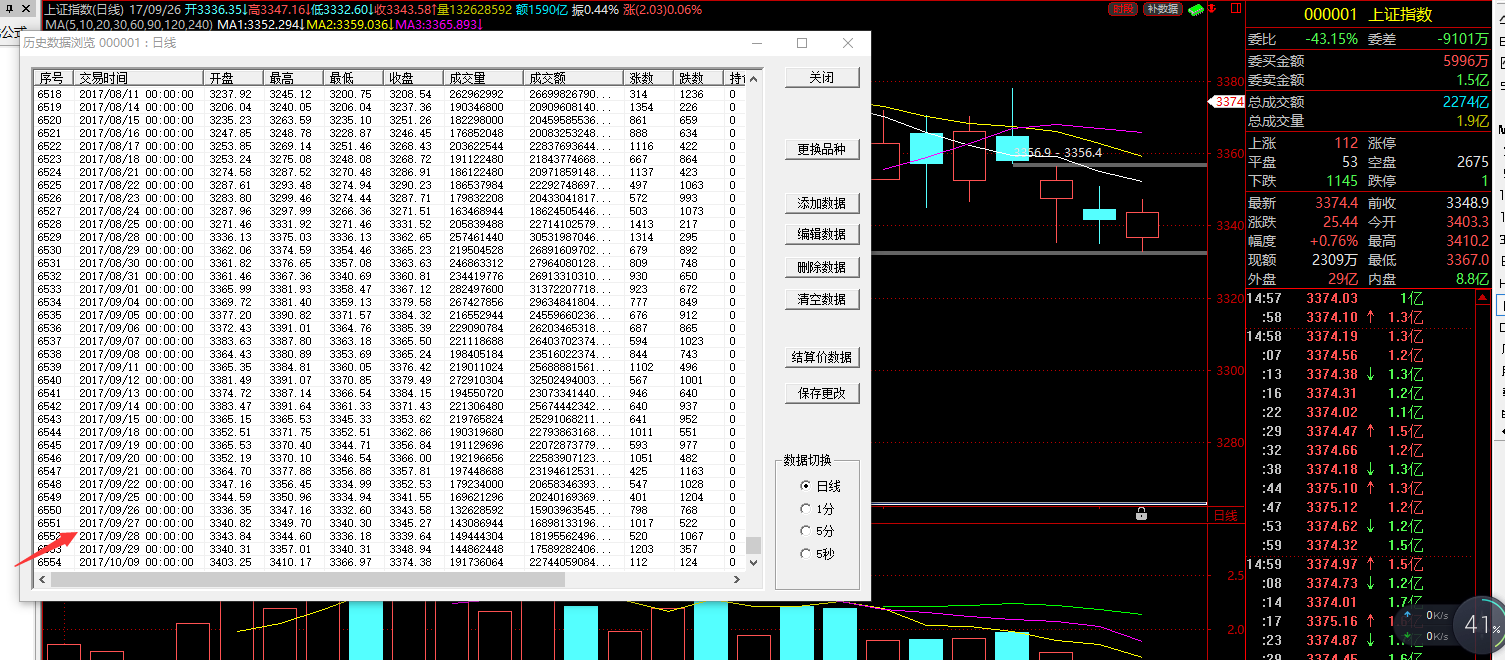Click the 3374 price marker on axis
Viewport: 1505px width, 660px height.
(1228, 102)
